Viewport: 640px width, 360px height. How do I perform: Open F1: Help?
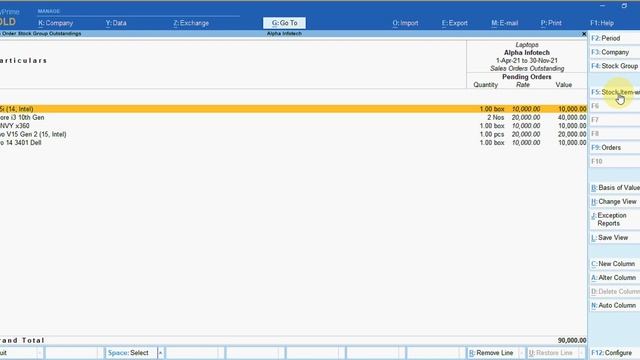pyautogui.click(x=602, y=23)
